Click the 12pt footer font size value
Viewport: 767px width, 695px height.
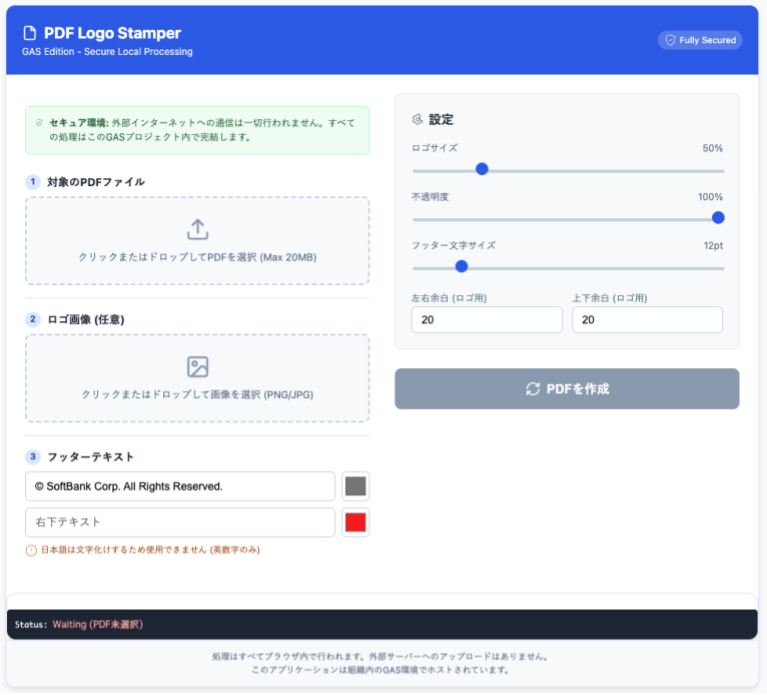(x=713, y=246)
